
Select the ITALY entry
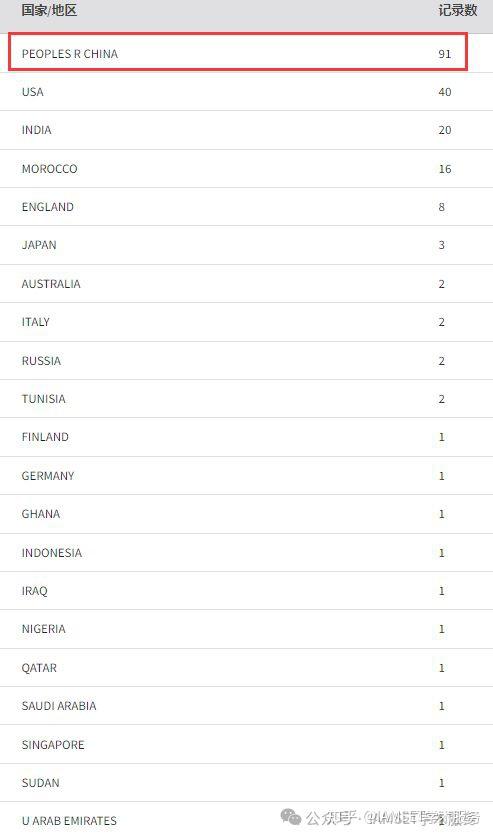(x=35, y=322)
